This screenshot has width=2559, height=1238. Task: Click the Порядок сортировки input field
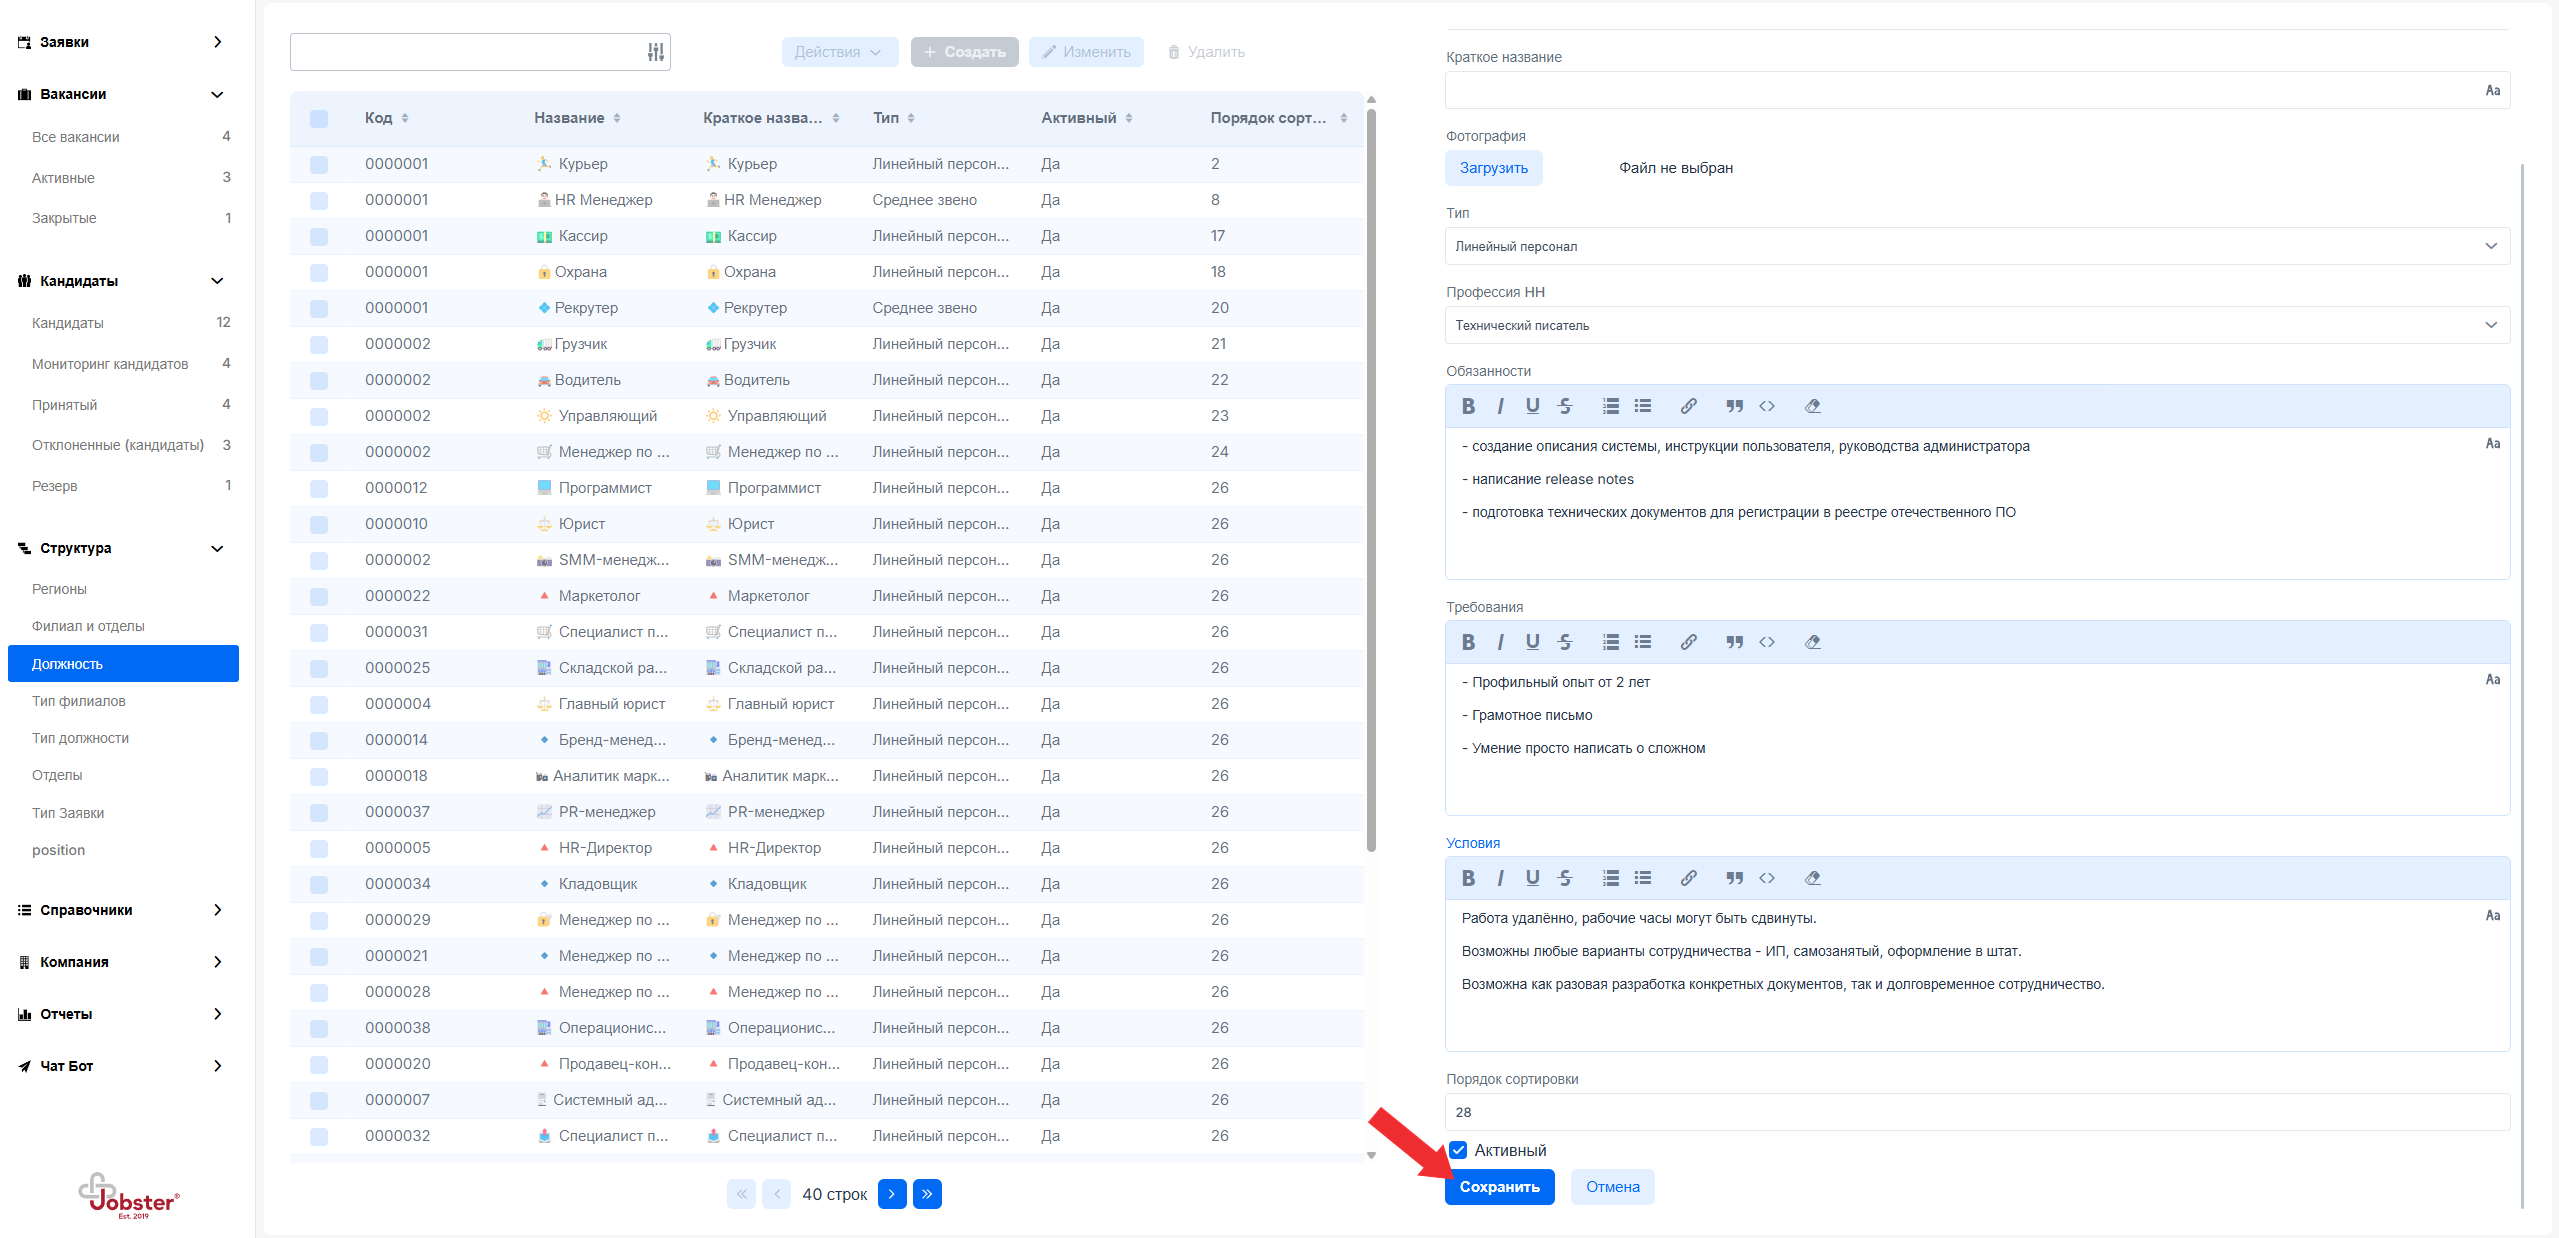click(1976, 1112)
